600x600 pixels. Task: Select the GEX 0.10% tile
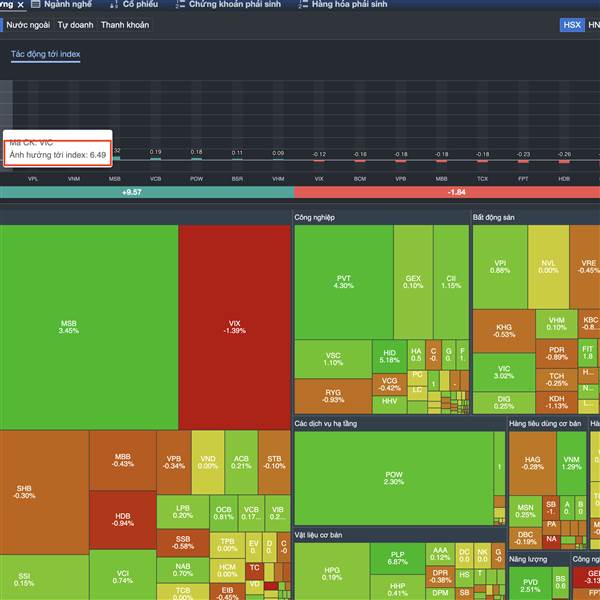tap(413, 282)
